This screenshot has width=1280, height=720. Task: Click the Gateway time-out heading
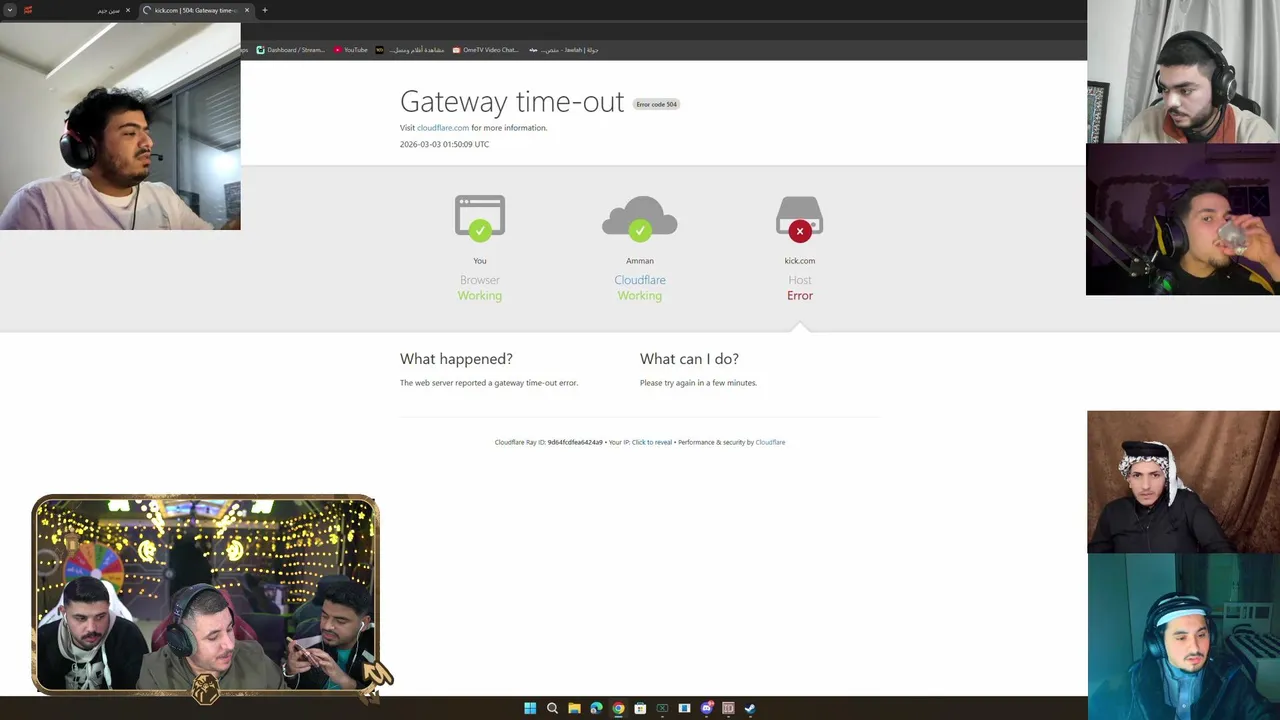click(x=512, y=101)
